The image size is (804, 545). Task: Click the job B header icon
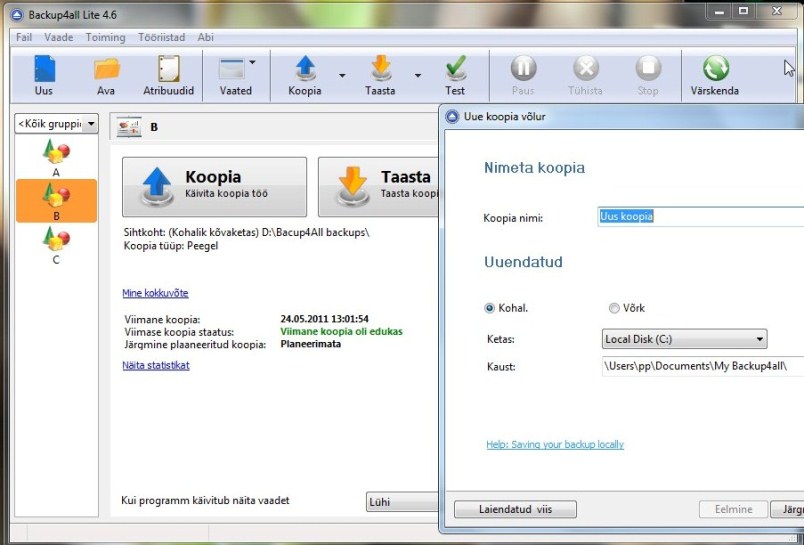pos(129,127)
